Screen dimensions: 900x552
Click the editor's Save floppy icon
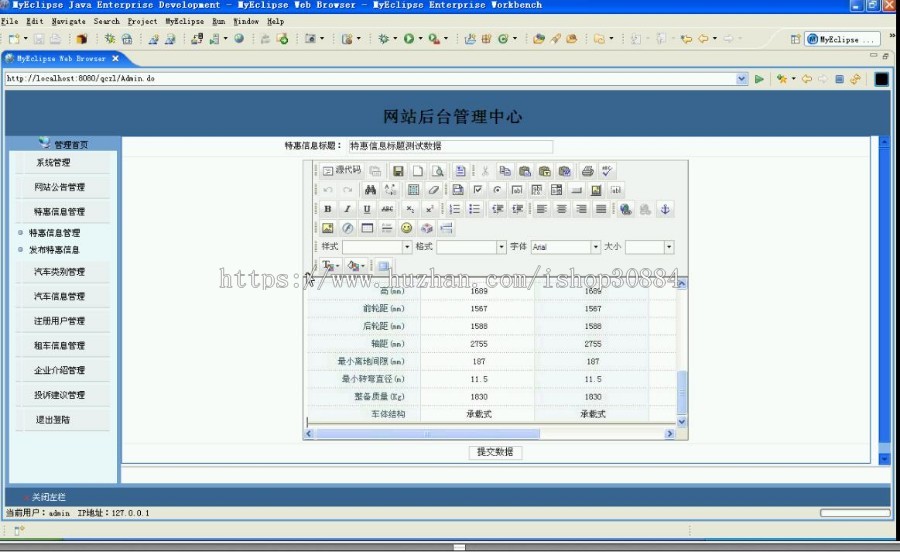(x=398, y=170)
